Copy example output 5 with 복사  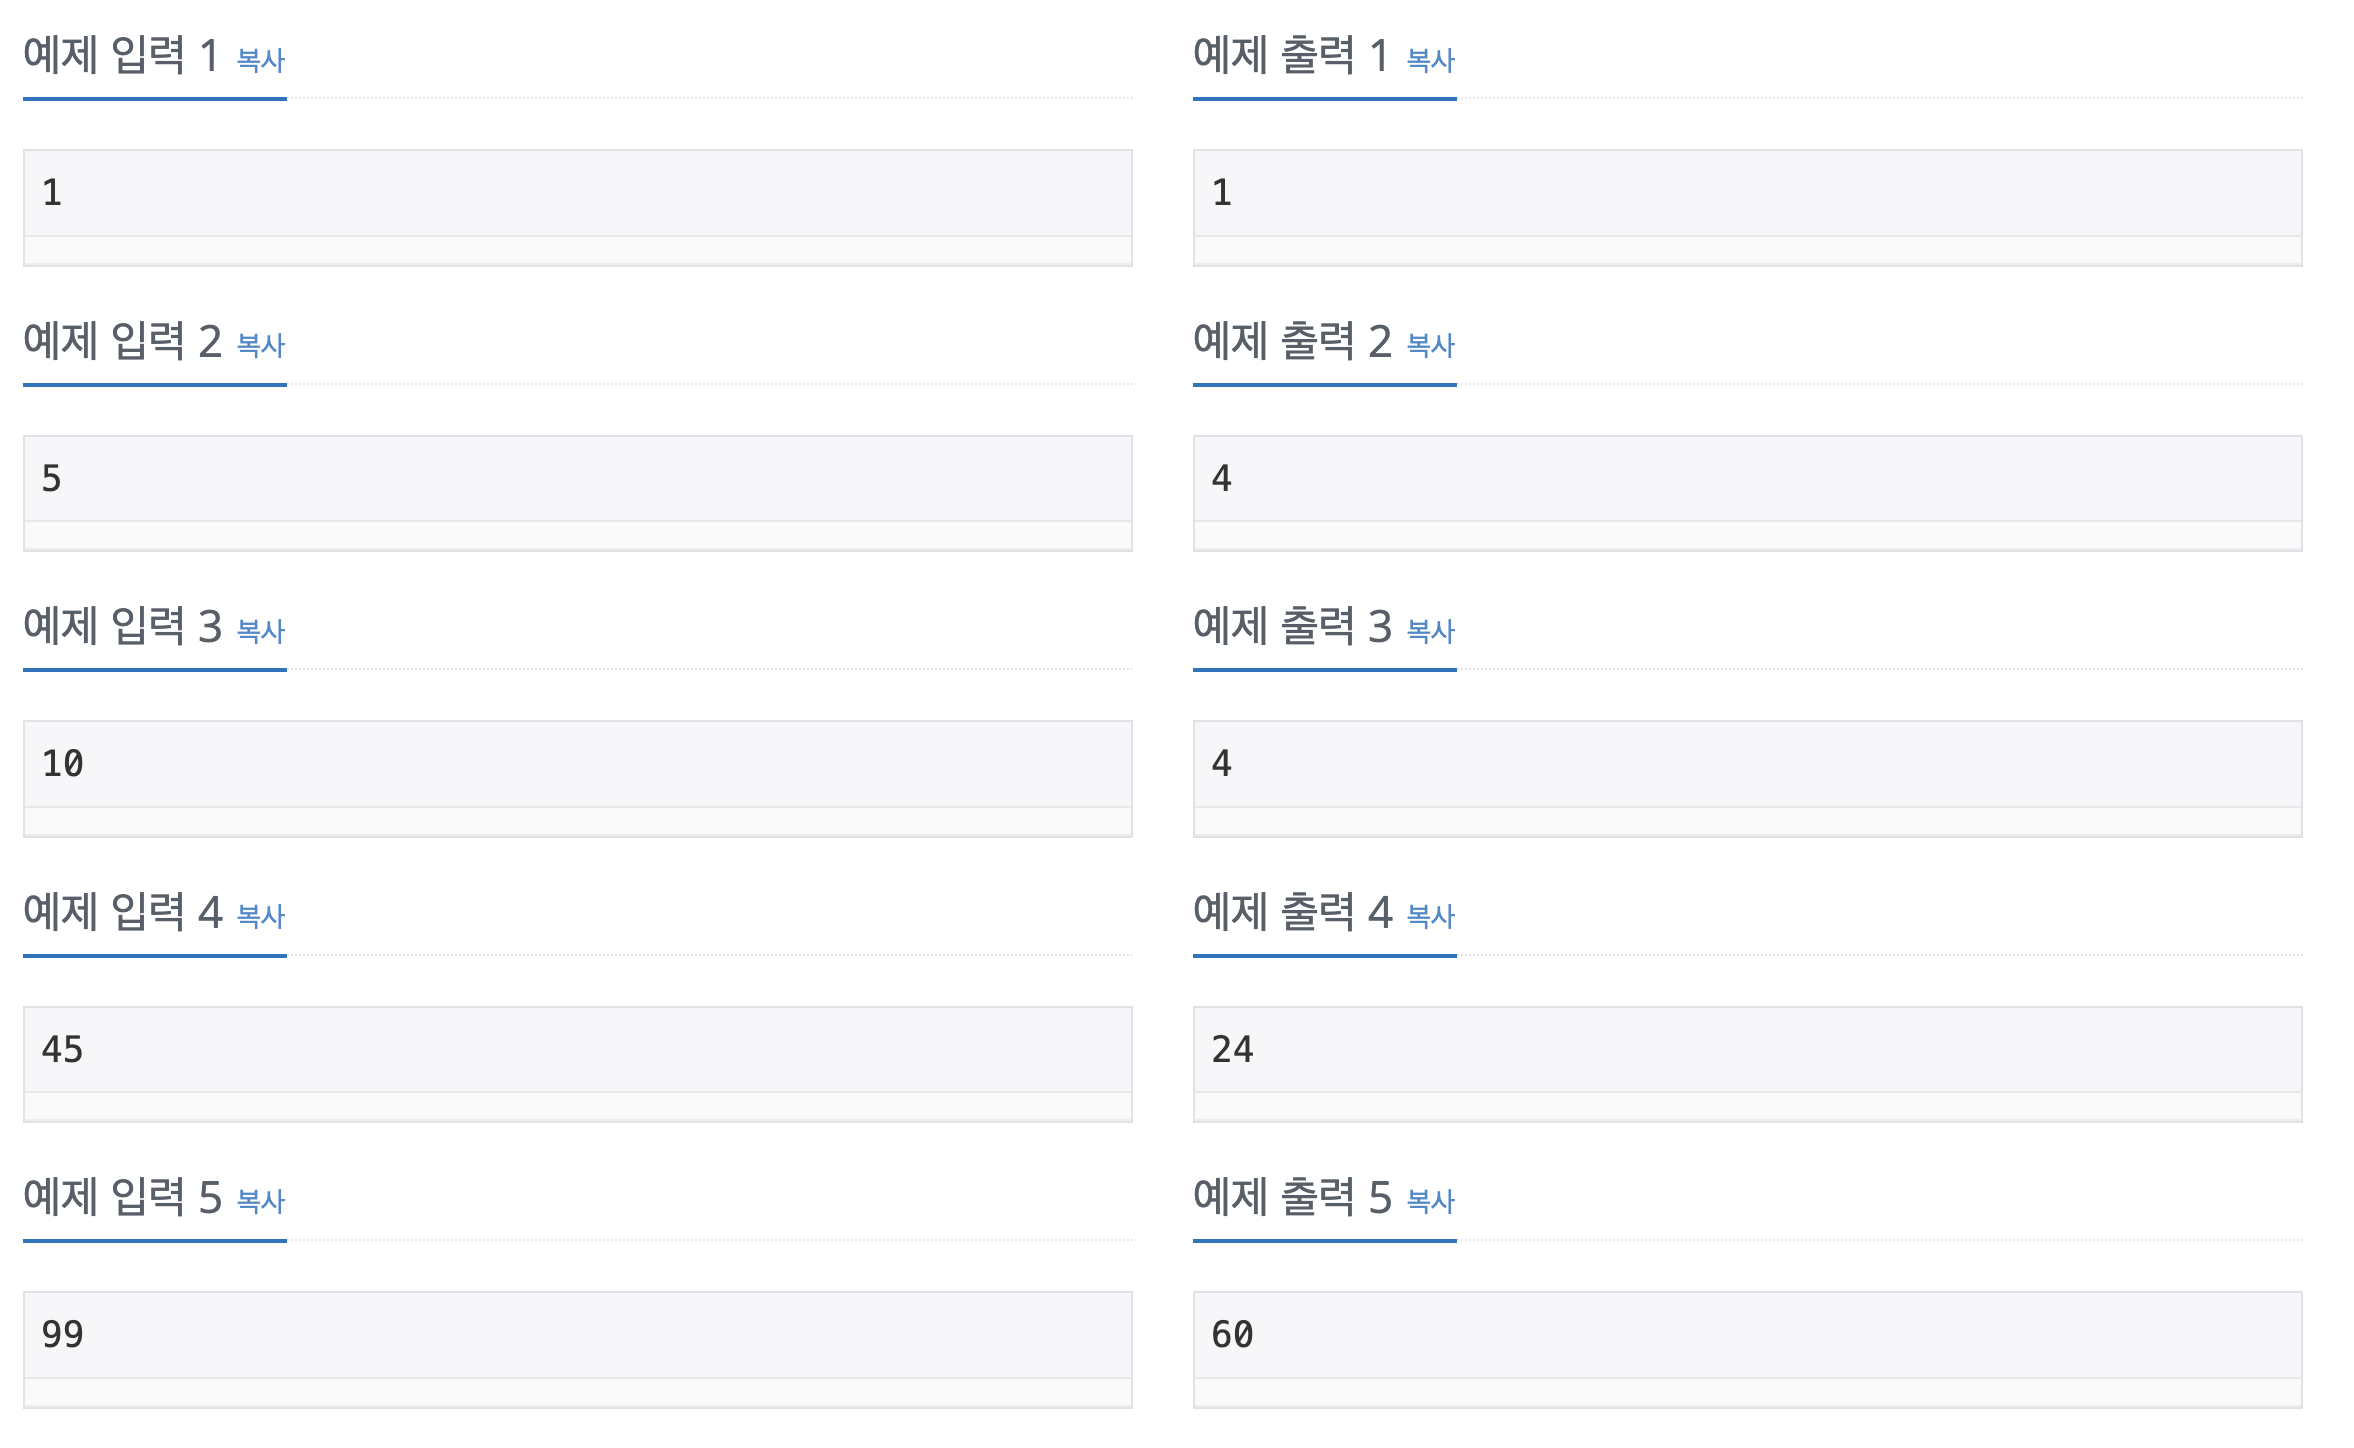click(x=1431, y=1201)
